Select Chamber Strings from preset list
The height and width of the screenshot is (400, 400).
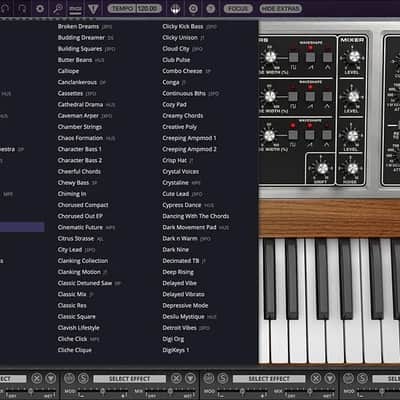click(x=80, y=127)
